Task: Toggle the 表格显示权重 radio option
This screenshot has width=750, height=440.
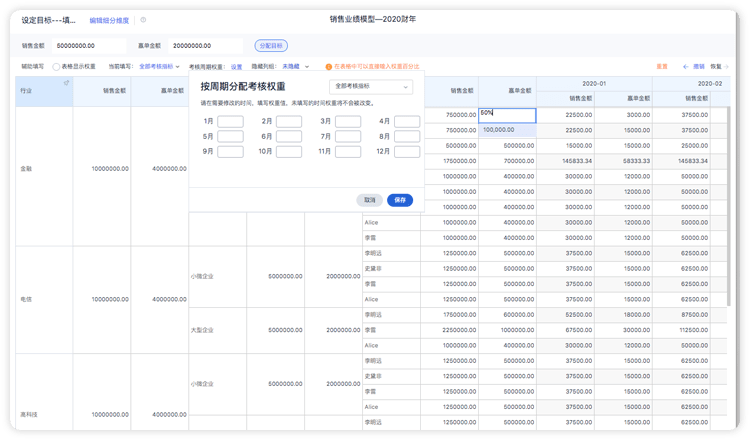Action: point(56,67)
